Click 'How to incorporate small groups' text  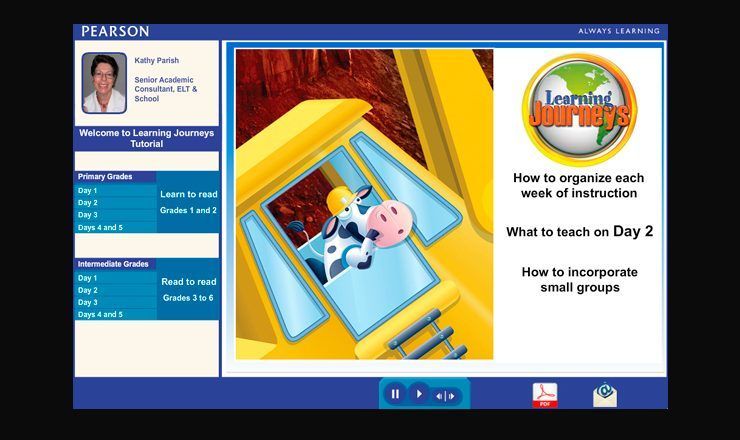pos(580,279)
